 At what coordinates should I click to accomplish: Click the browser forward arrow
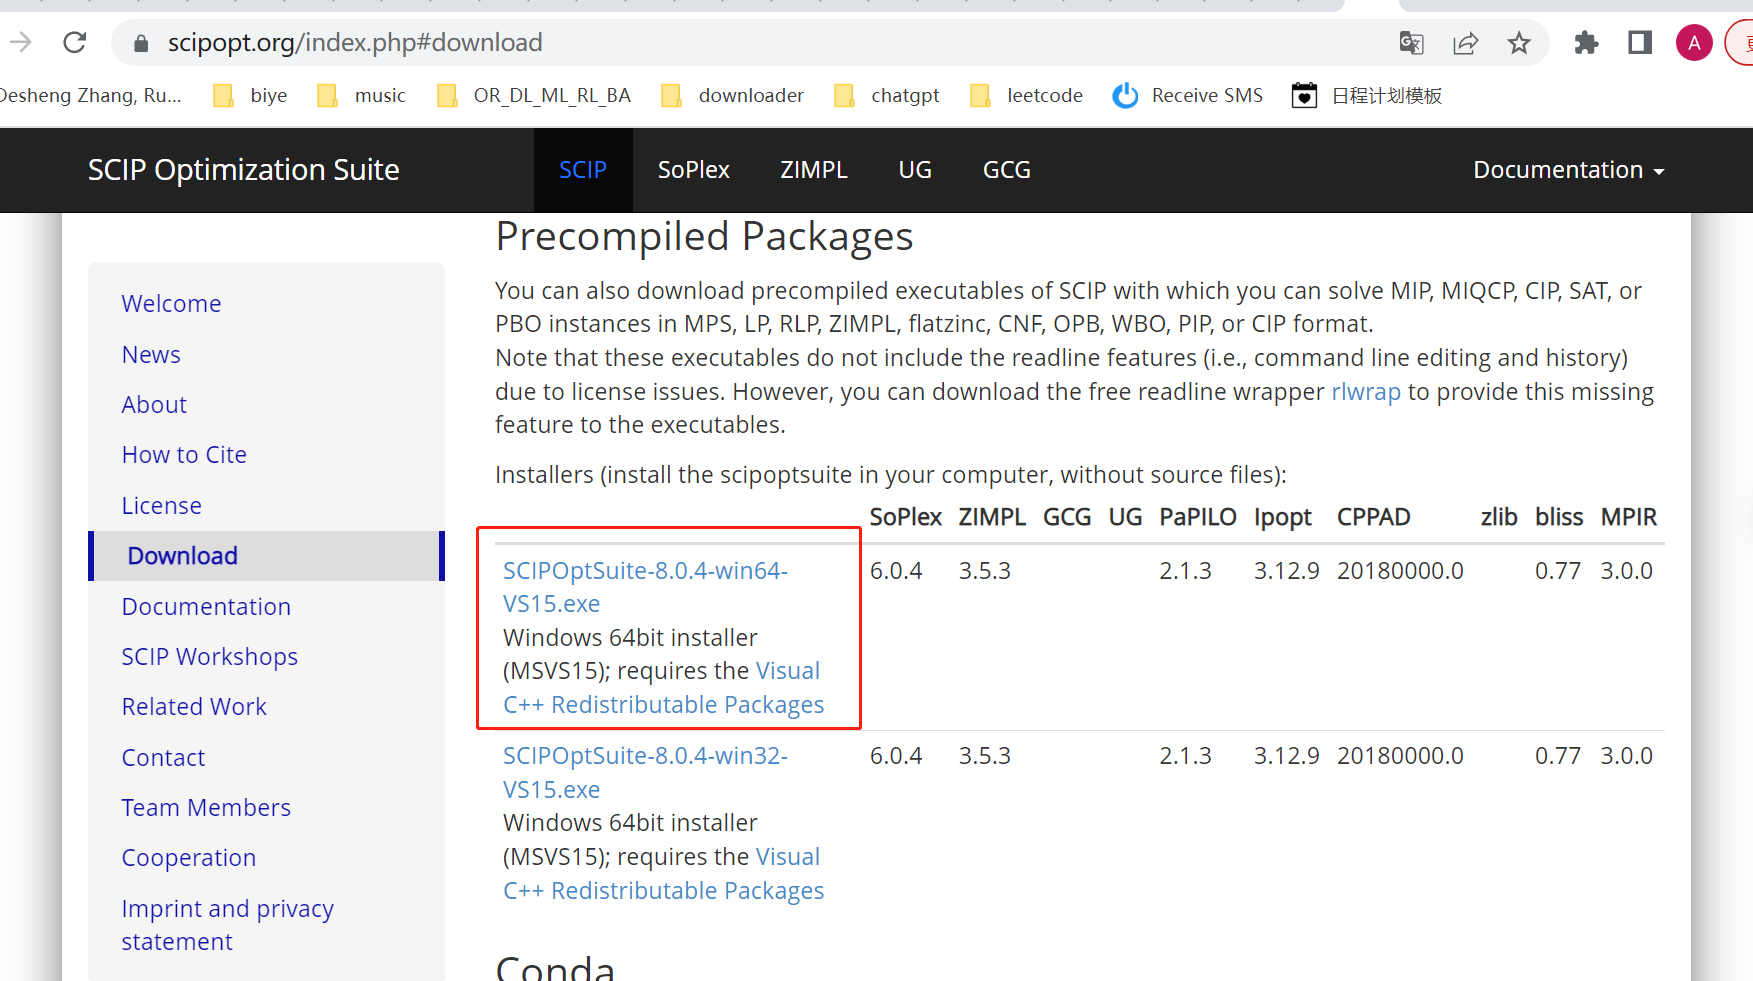(20, 42)
